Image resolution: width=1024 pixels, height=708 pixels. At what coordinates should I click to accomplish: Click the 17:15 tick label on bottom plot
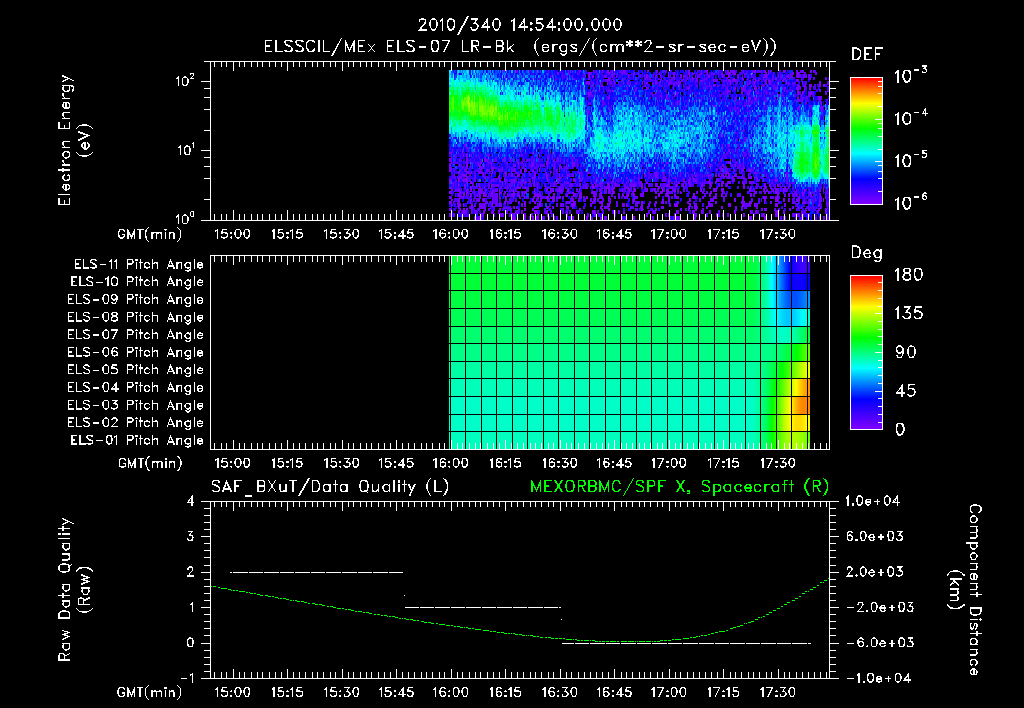click(x=723, y=692)
